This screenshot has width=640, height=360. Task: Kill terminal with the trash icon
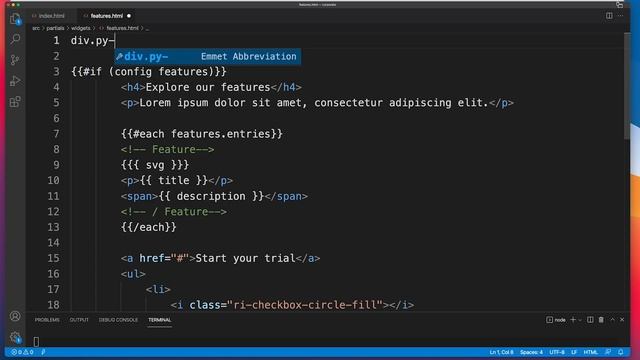[x=601, y=320]
